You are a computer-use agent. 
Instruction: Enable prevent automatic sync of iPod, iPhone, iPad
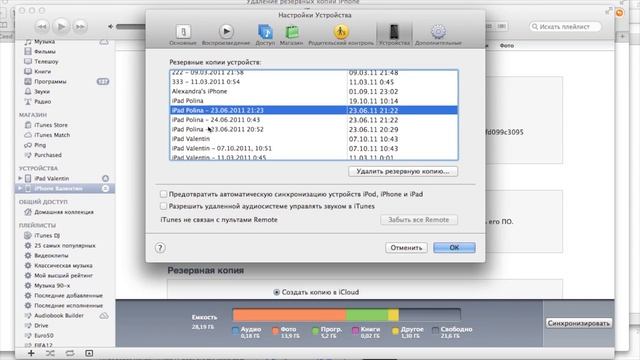pyautogui.click(x=164, y=194)
